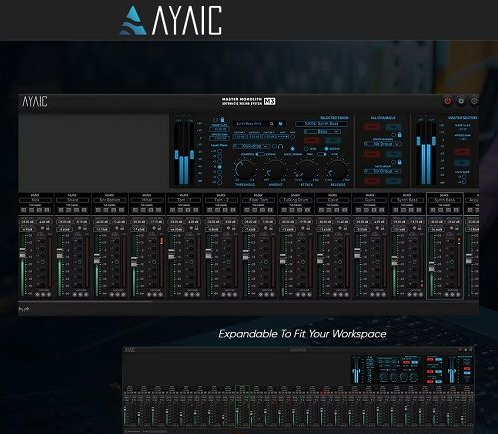Click the blue button under the Bass dropdown
498x434 pixels.
[333, 140]
